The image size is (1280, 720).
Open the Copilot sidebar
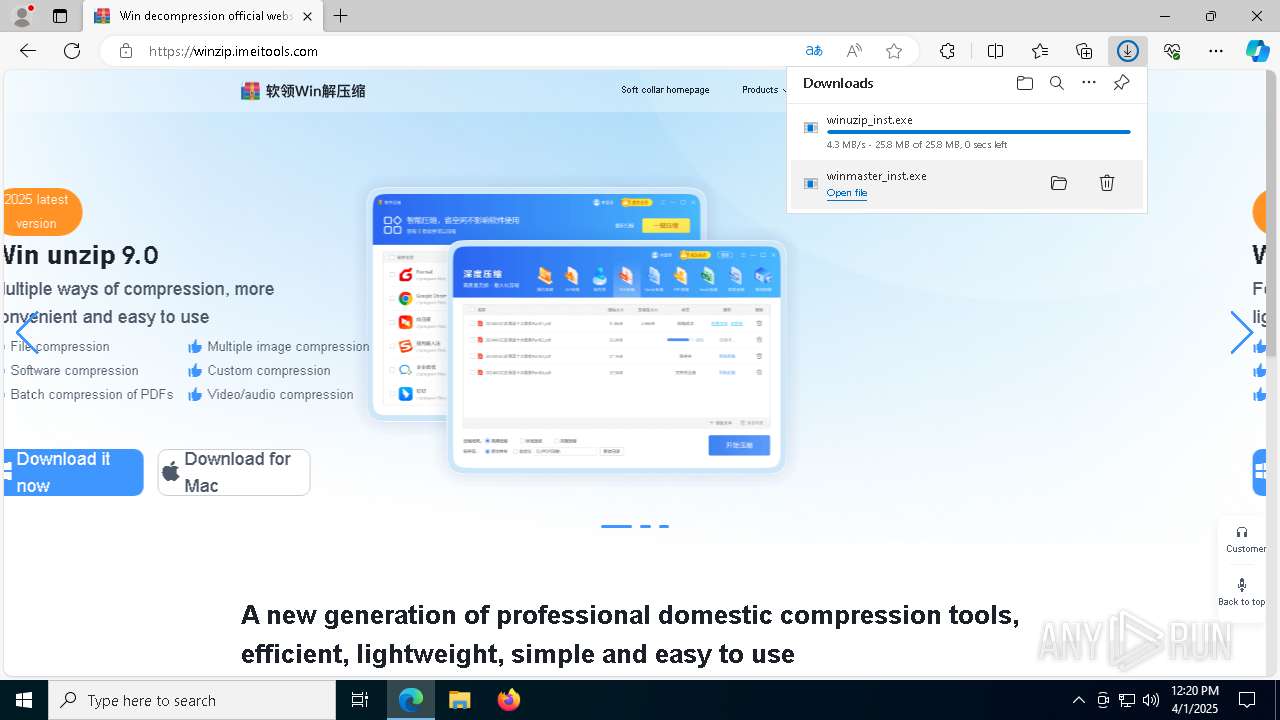click(1257, 51)
